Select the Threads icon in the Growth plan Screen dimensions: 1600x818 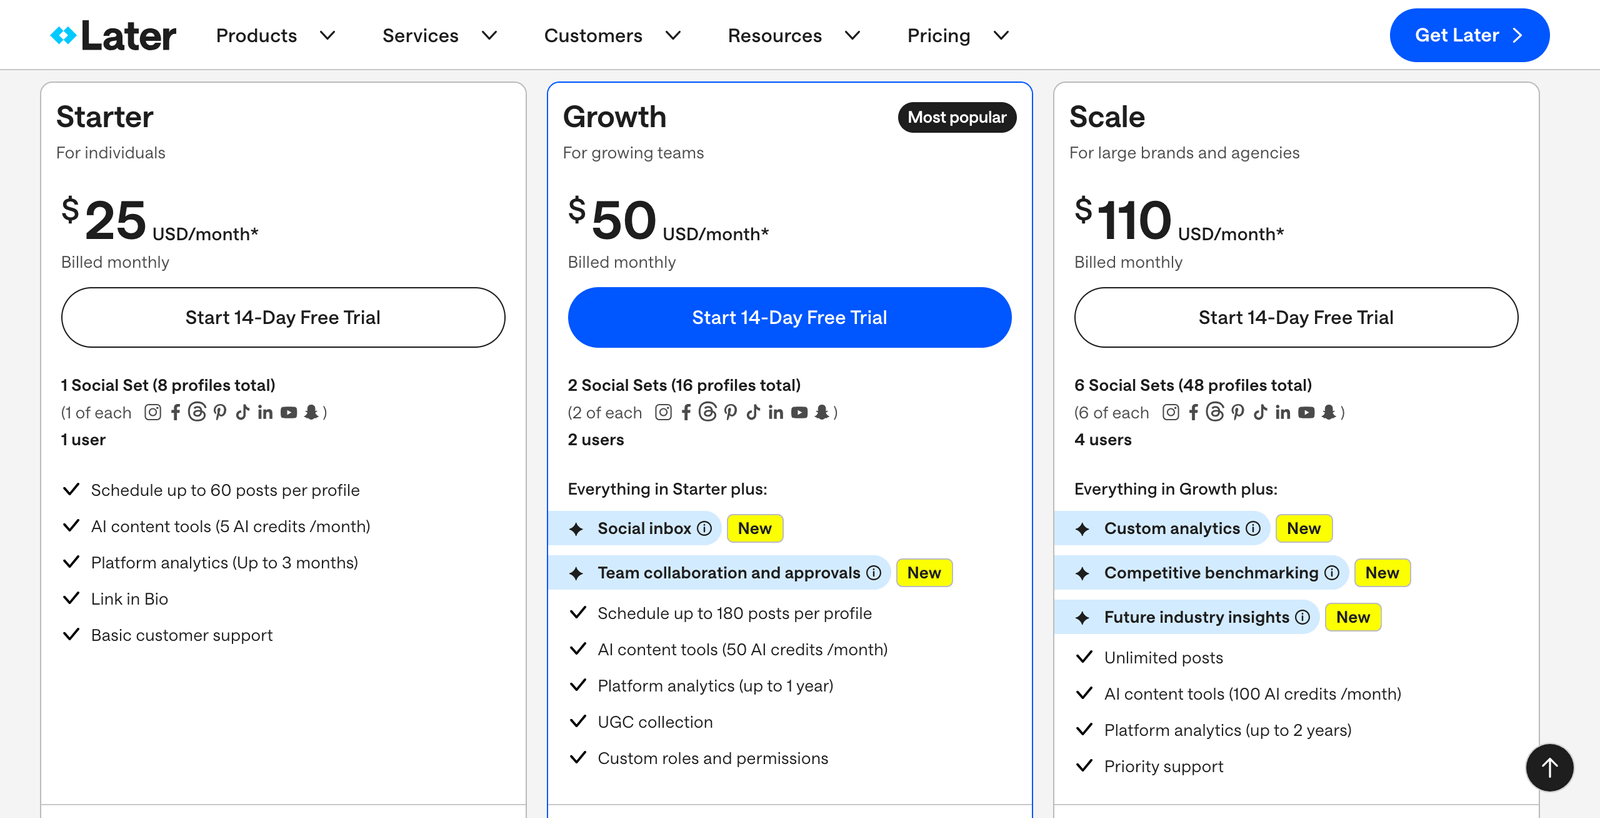pos(708,412)
